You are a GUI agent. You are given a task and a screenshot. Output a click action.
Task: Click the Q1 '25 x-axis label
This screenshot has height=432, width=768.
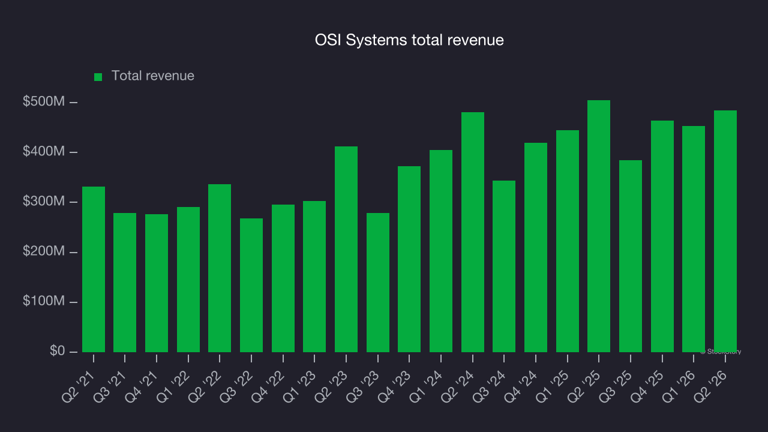[552, 387]
